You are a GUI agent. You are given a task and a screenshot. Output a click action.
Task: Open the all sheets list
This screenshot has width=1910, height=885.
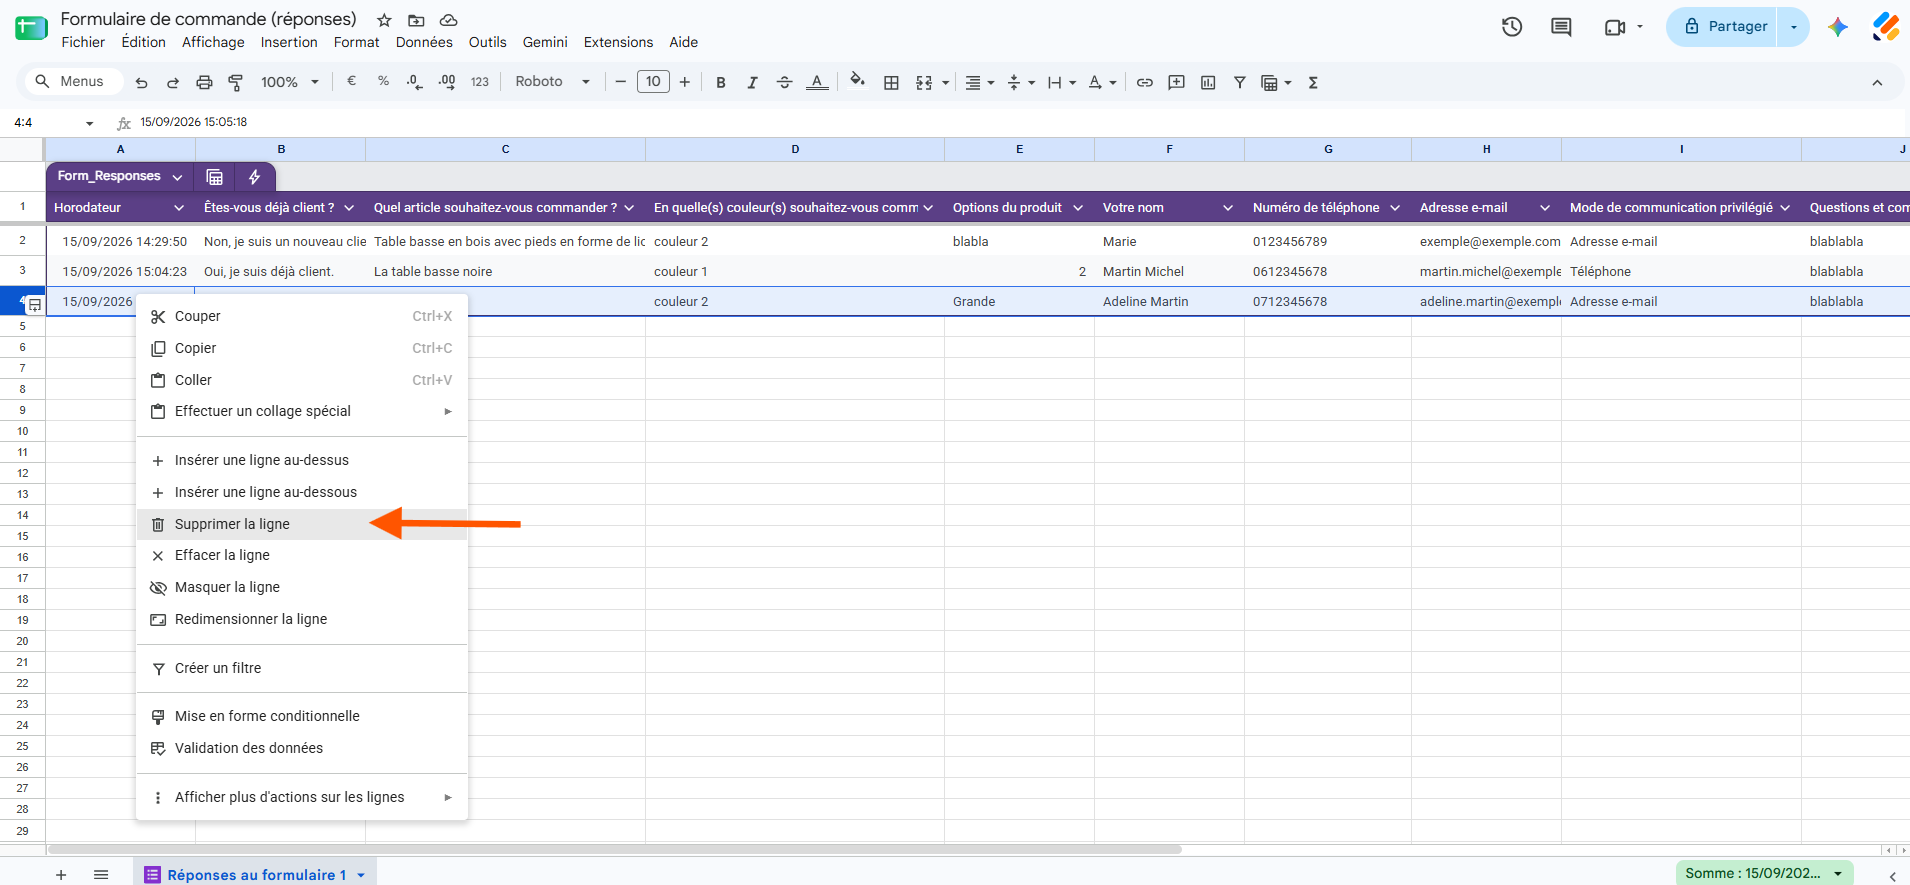coord(101,874)
